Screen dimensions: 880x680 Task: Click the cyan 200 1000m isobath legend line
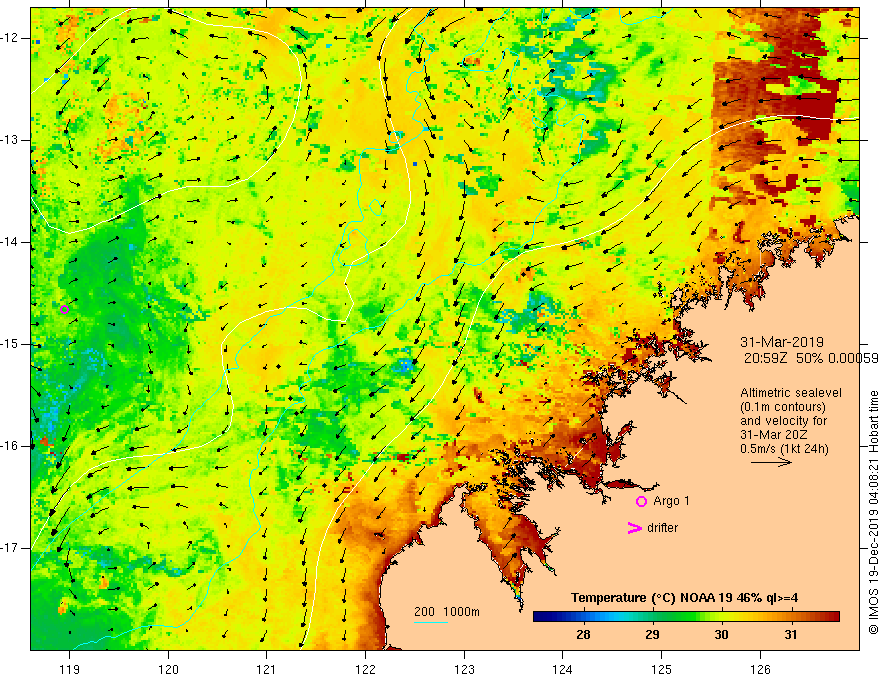click(431, 622)
